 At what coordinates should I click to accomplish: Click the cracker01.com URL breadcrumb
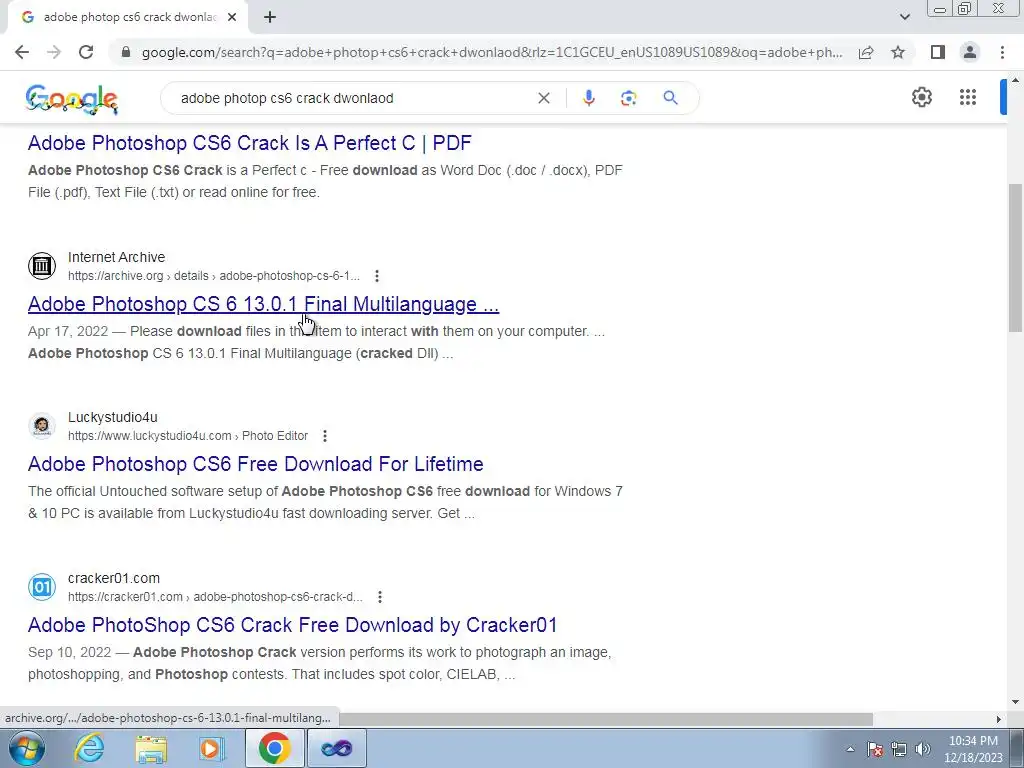215,596
